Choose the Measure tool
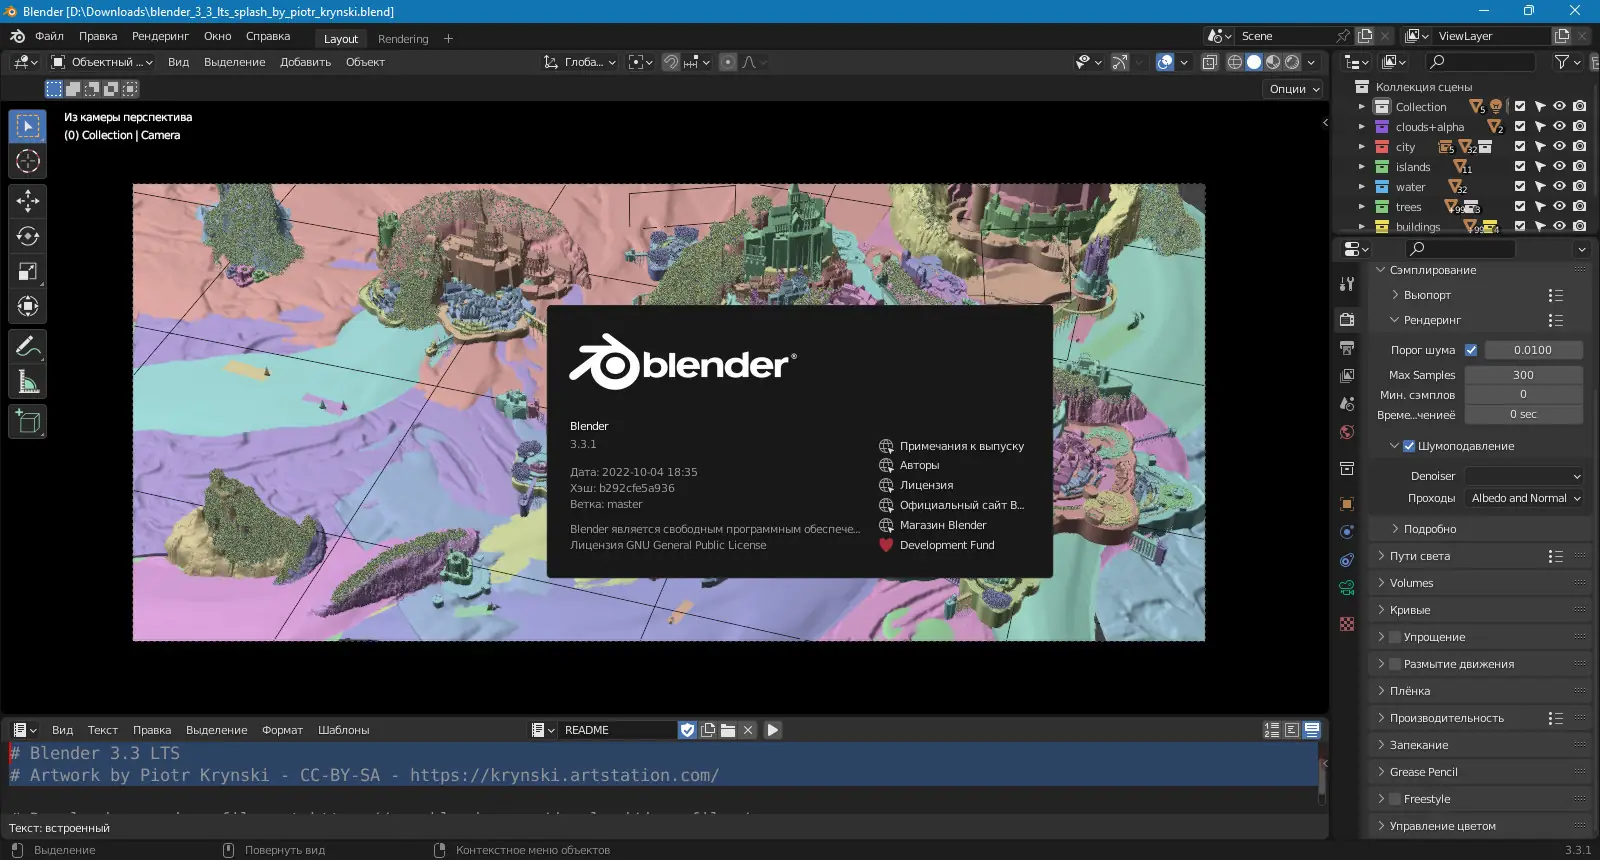Image resolution: width=1600 pixels, height=860 pixels. click(x=28, y=382)
